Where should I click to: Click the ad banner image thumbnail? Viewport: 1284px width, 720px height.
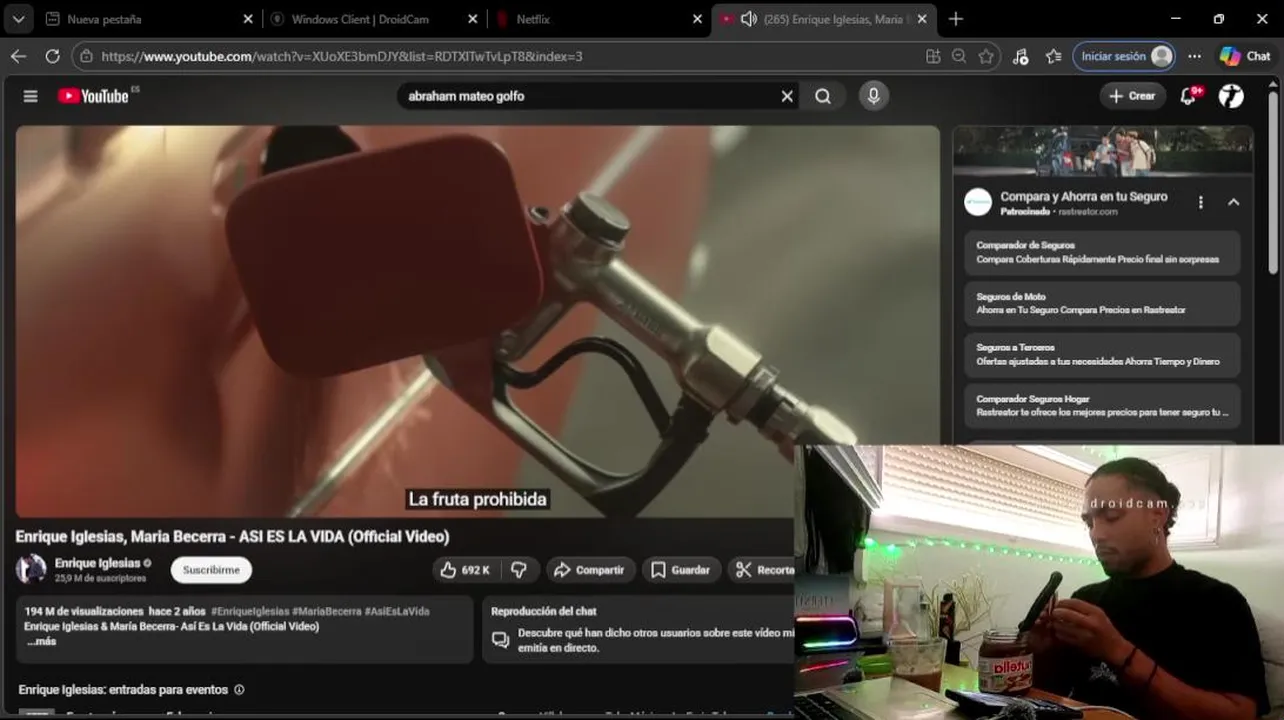(x=1102, y=151)
